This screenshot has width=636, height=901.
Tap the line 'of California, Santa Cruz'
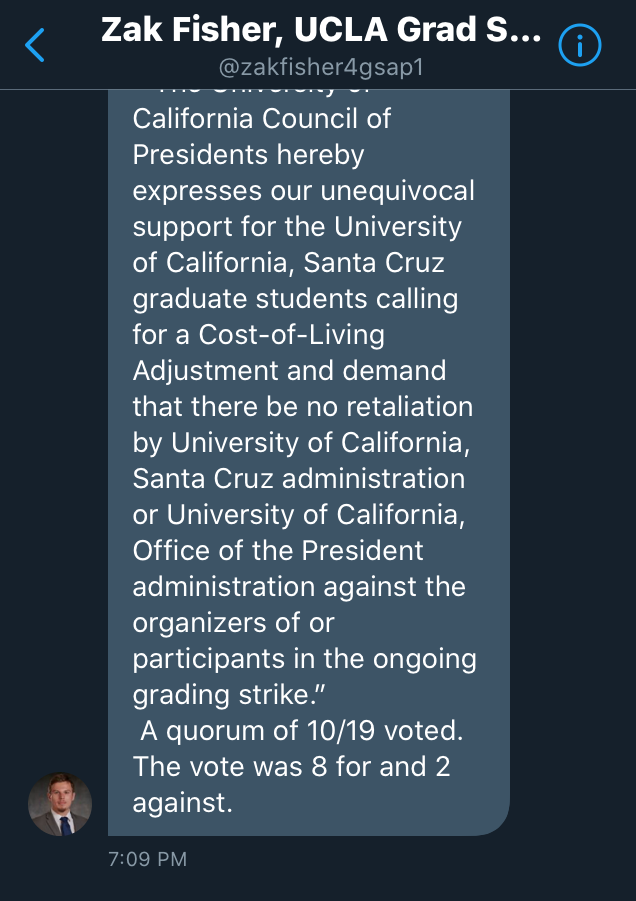click(288, 263)
